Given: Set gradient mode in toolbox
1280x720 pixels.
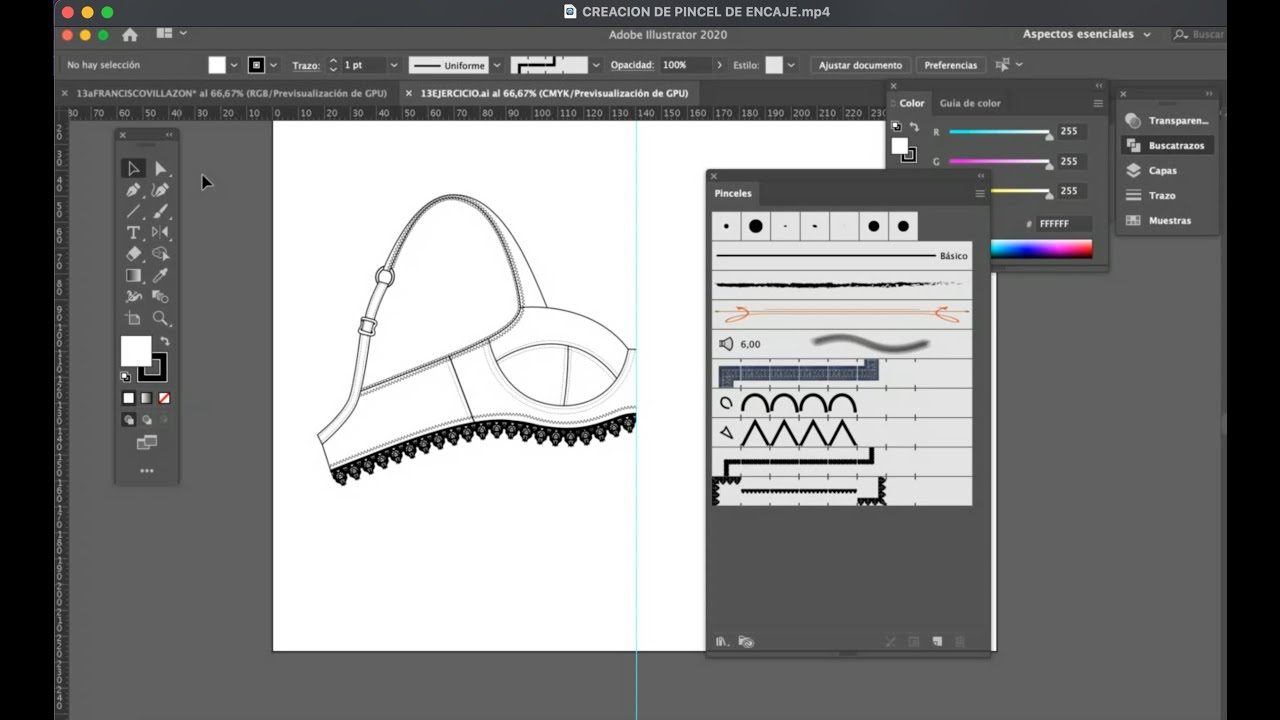Looking at the screenshot, I should (x=146, y=398).
